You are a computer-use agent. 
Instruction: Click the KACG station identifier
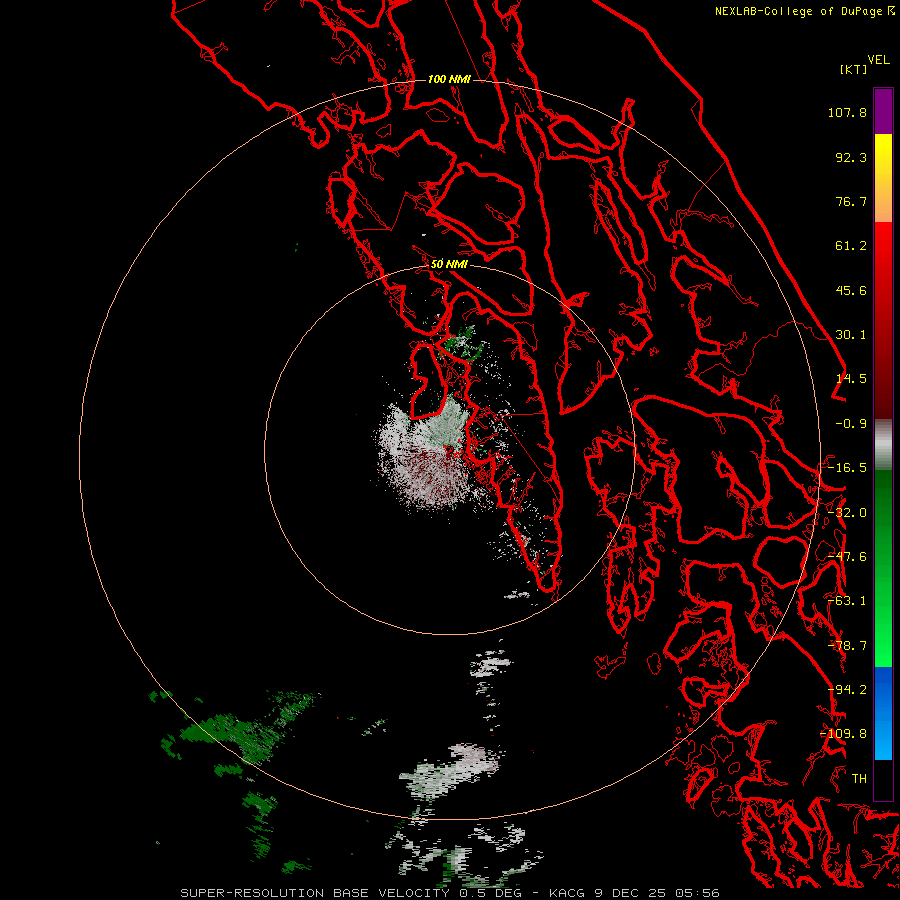pyautogui.click(x=568, y=893)
